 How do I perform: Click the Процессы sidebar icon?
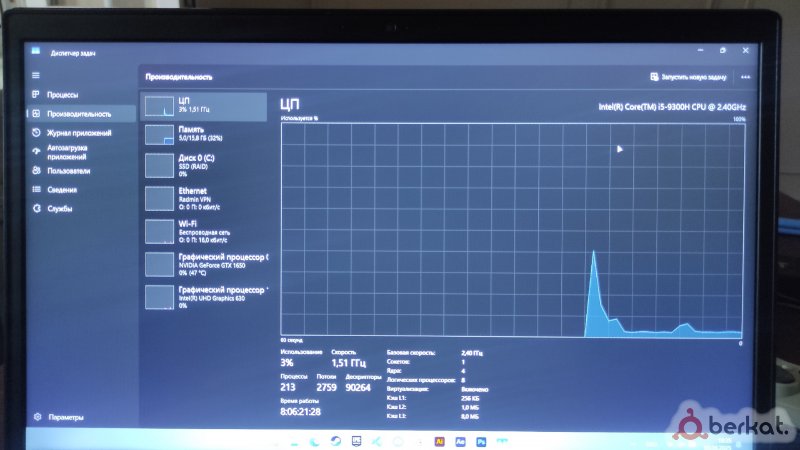[x=36, y=94]
